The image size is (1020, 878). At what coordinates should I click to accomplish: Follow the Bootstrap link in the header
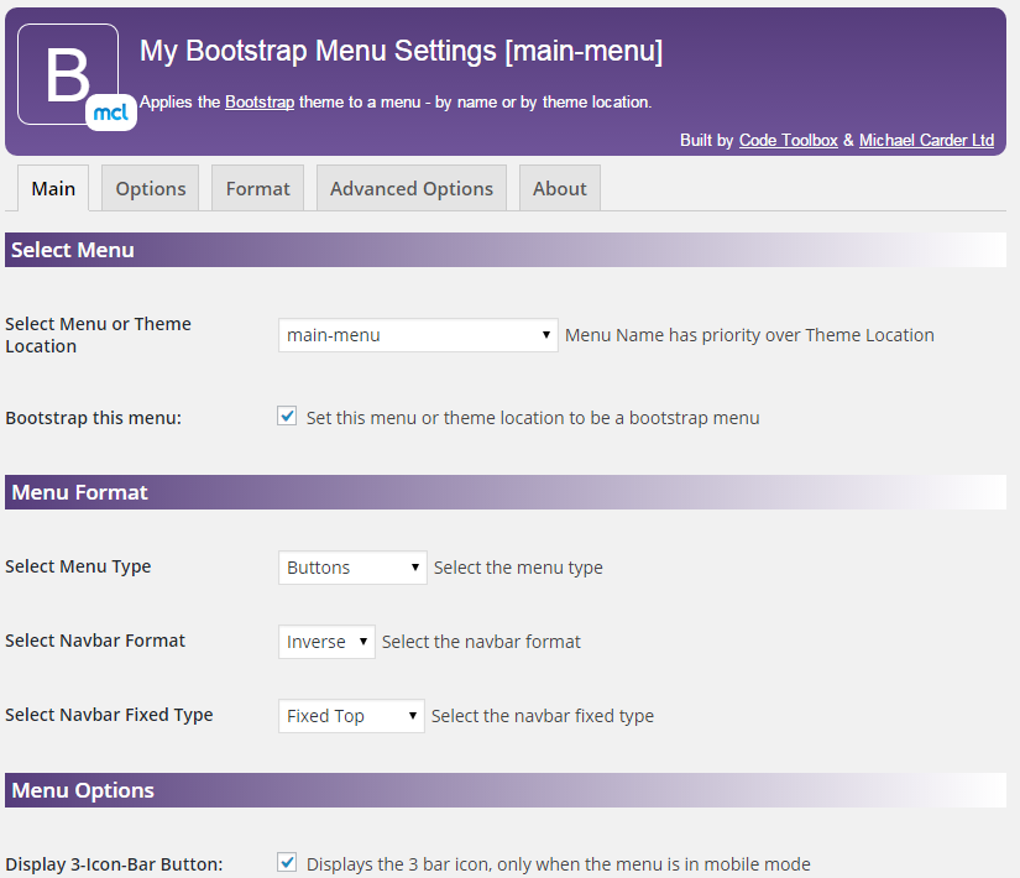tap(260, 102)
